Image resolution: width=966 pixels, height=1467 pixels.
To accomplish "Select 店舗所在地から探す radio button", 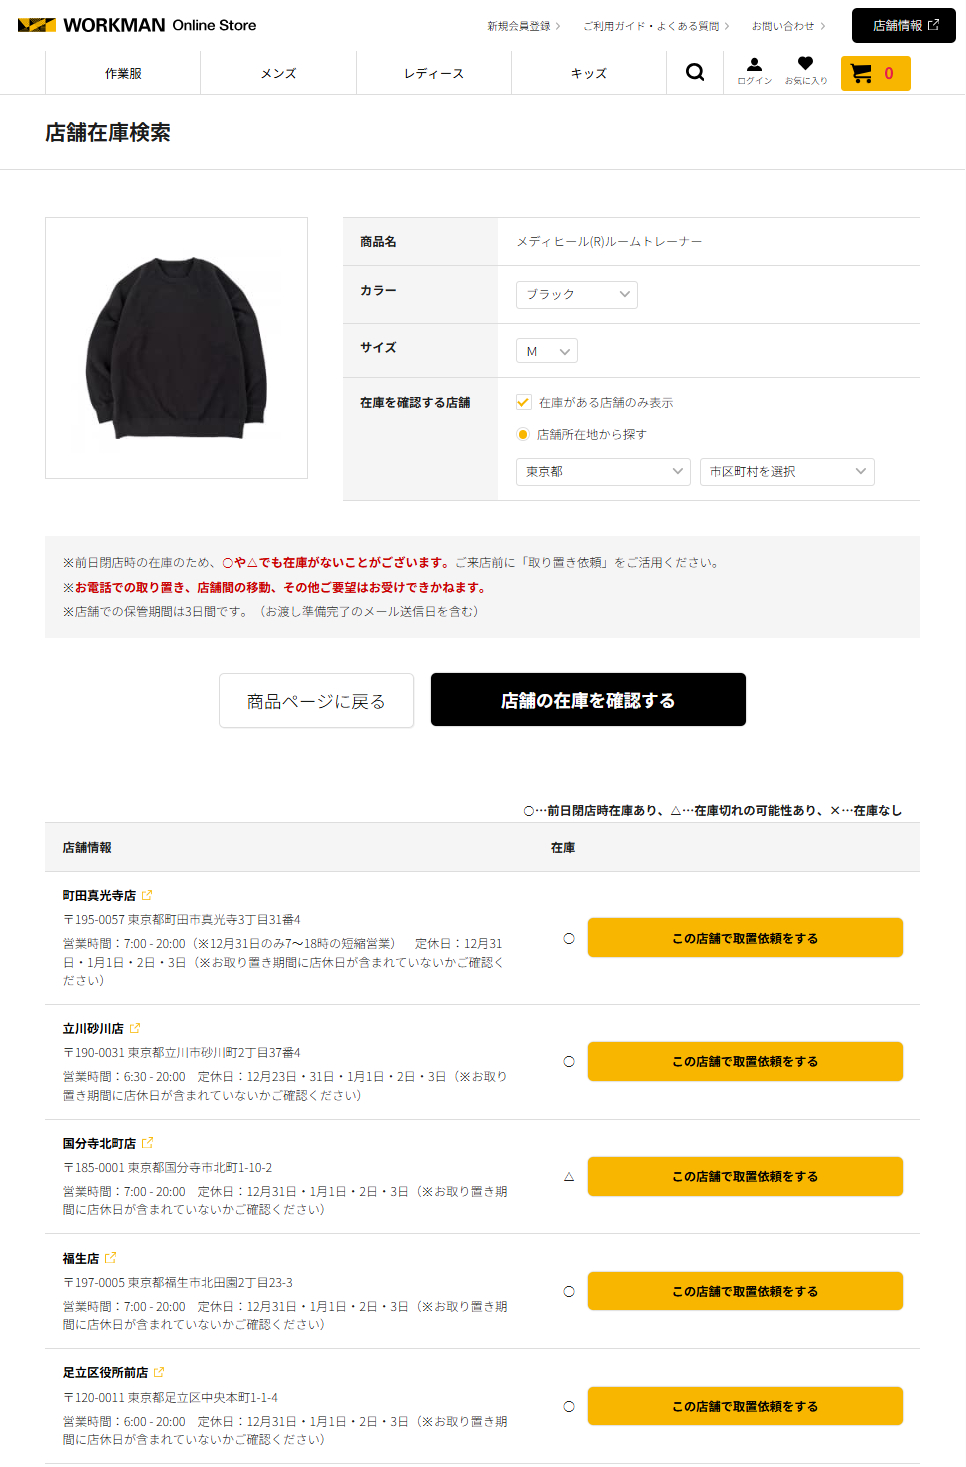I will tap(523, 434).
